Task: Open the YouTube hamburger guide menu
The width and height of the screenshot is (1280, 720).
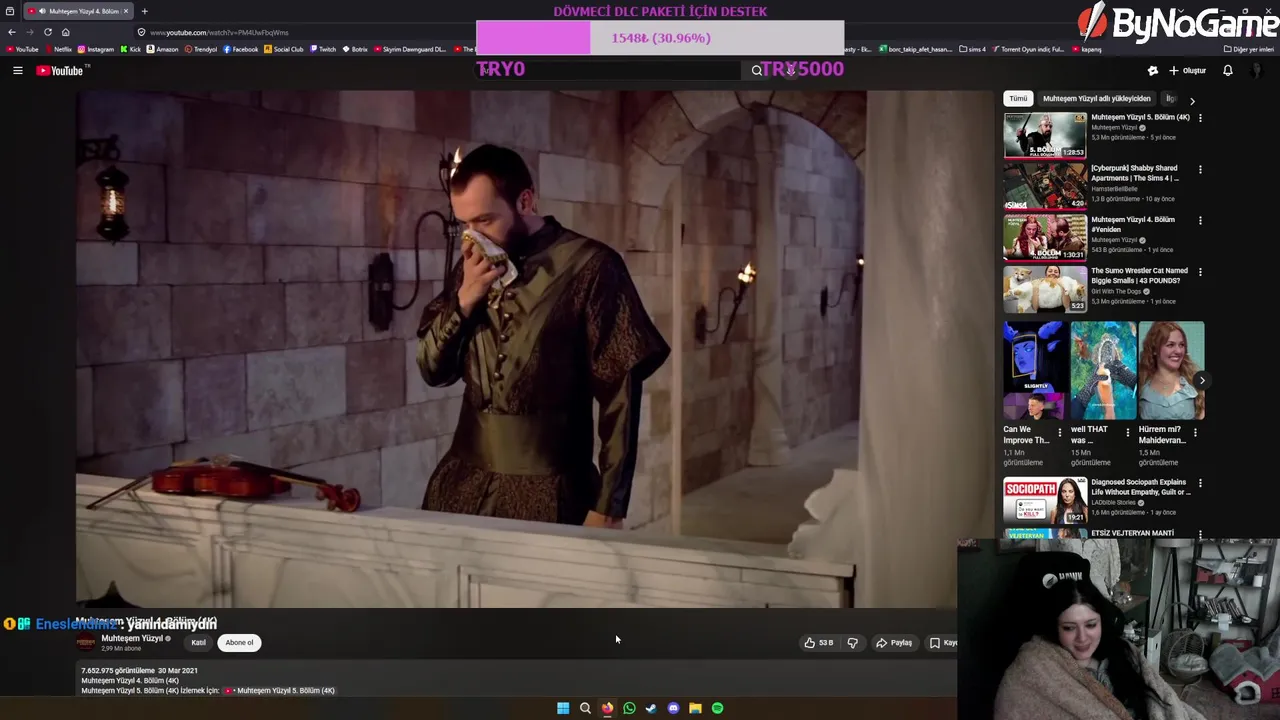Action: pos(17,70)
